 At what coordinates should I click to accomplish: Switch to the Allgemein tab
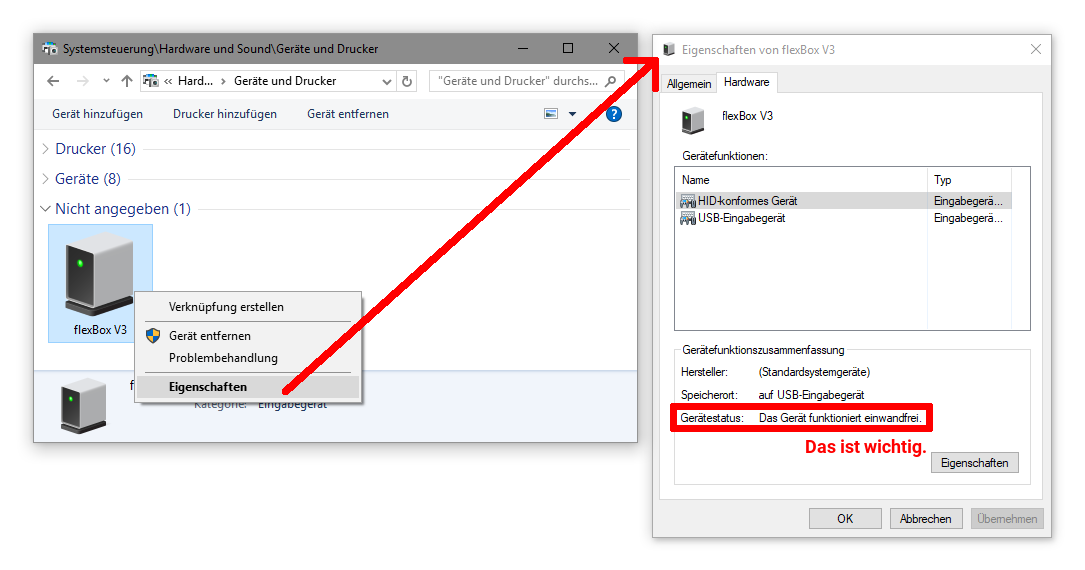point(689,83)
